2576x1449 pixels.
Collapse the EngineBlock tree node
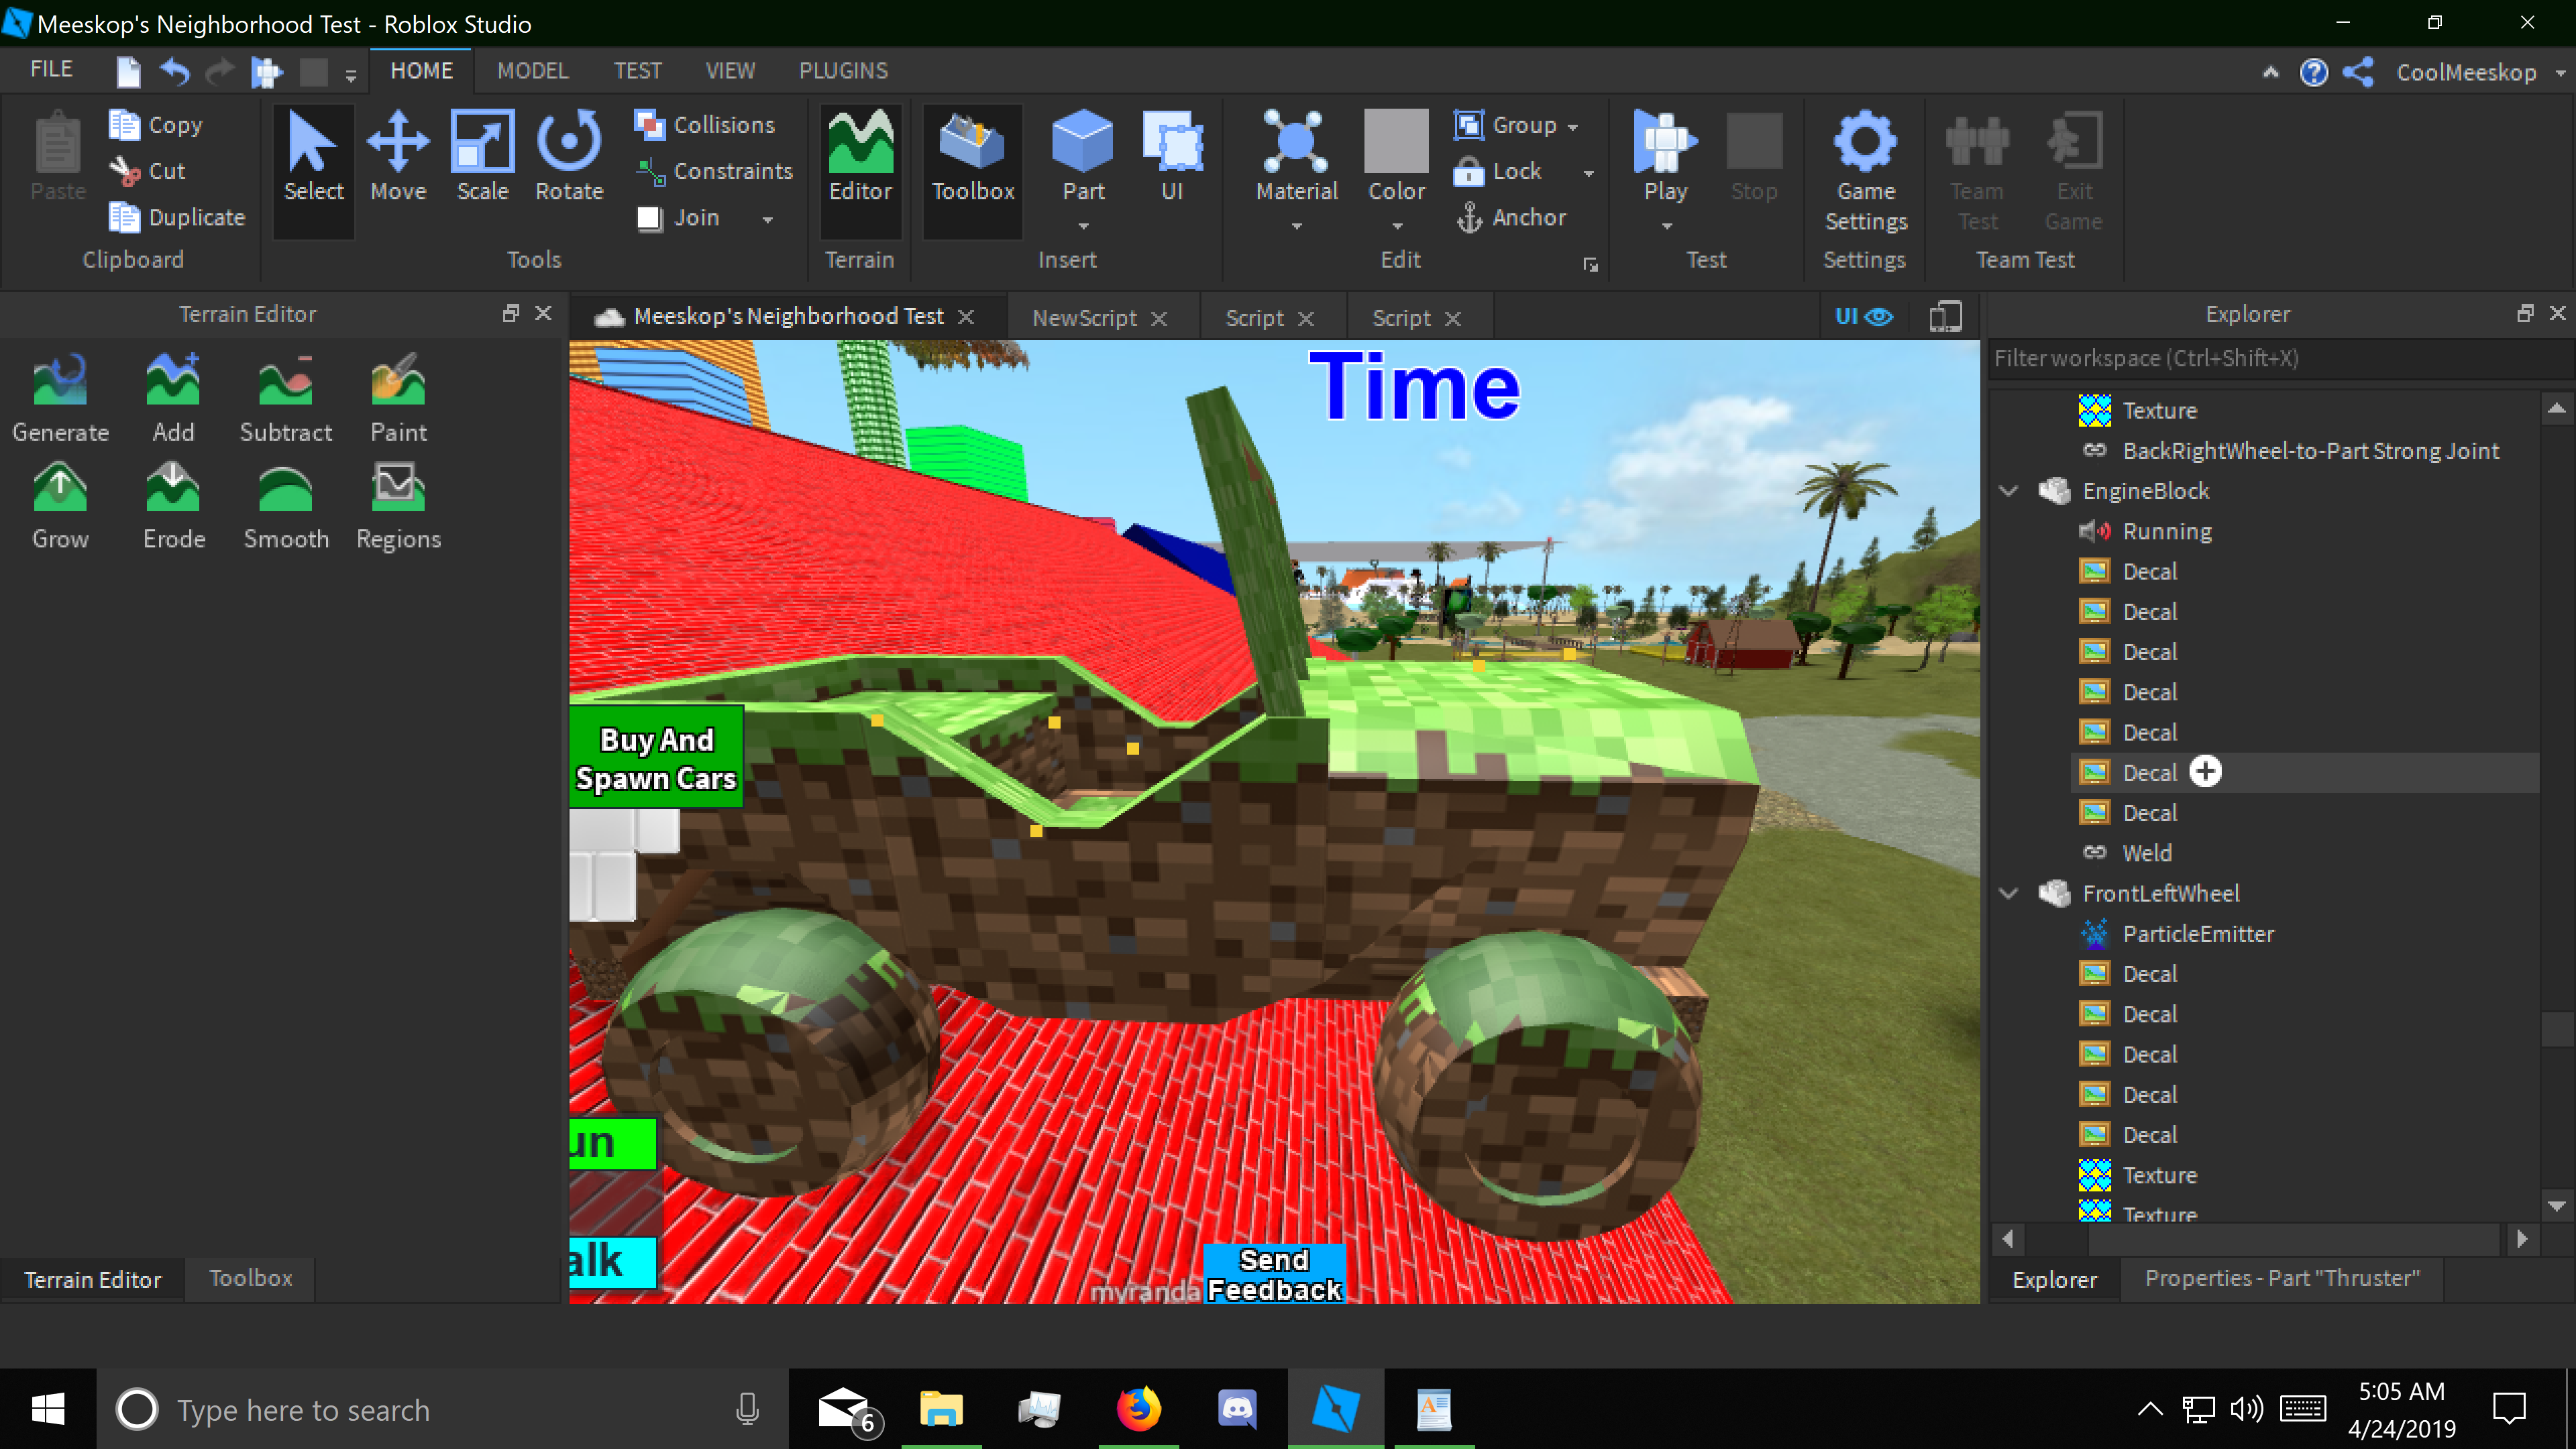pos(2008,491)
